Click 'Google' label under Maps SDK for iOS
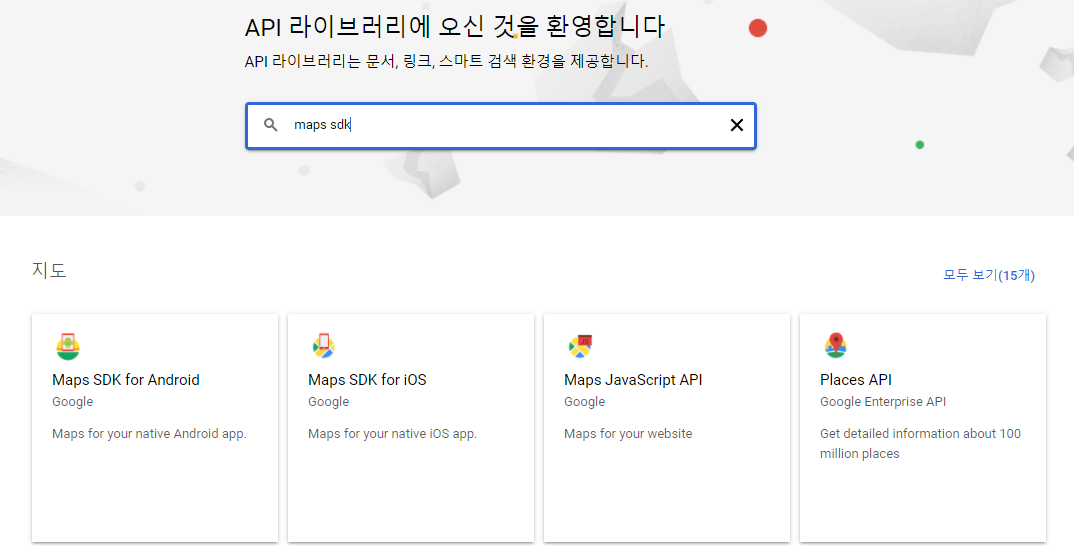 (x=329, y=401)
